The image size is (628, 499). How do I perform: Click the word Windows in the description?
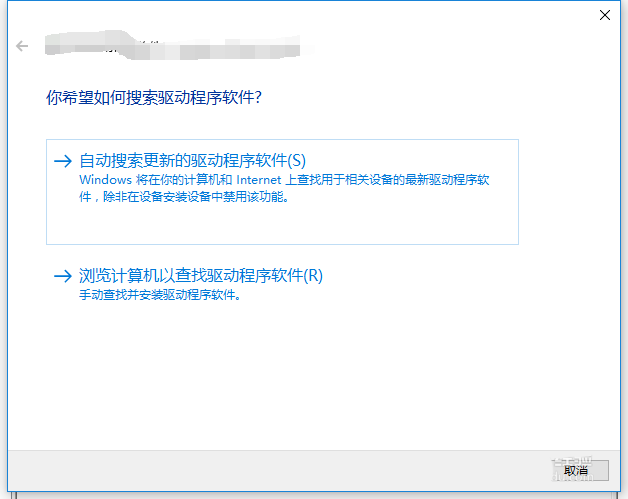[105, 180]
